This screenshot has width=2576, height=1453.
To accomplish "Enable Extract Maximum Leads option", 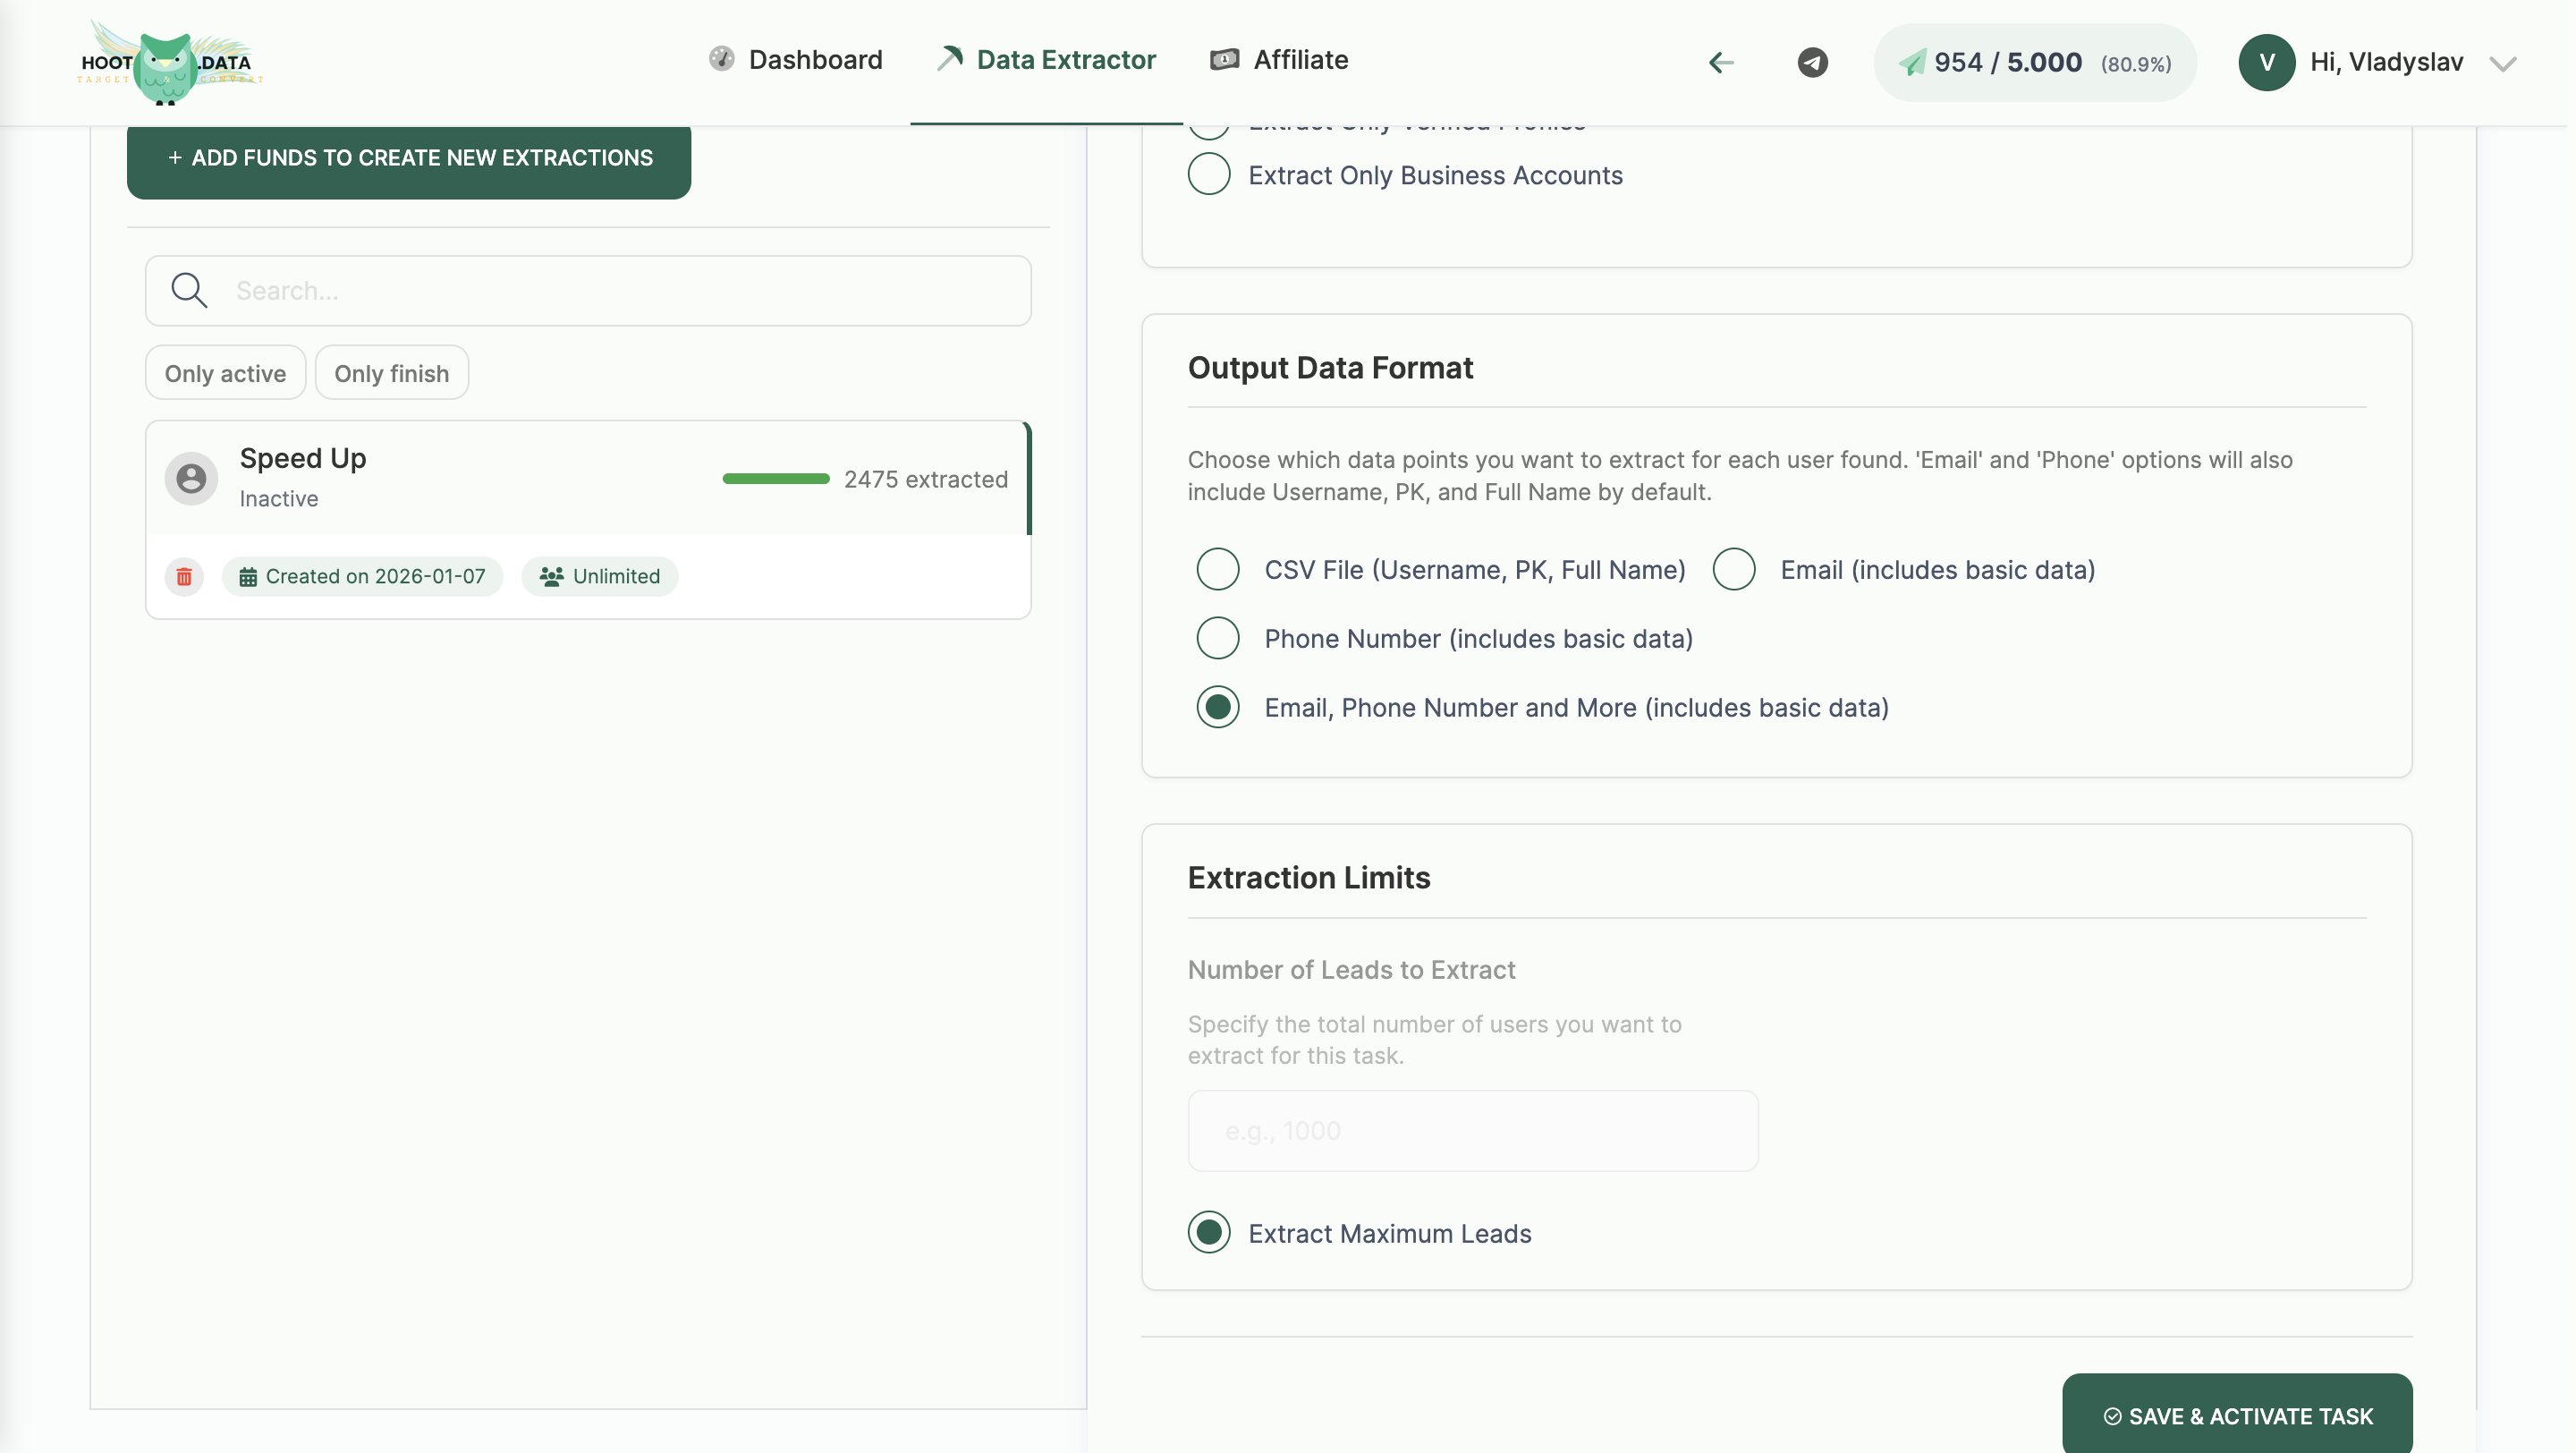I will [x=1209, y=1233].
